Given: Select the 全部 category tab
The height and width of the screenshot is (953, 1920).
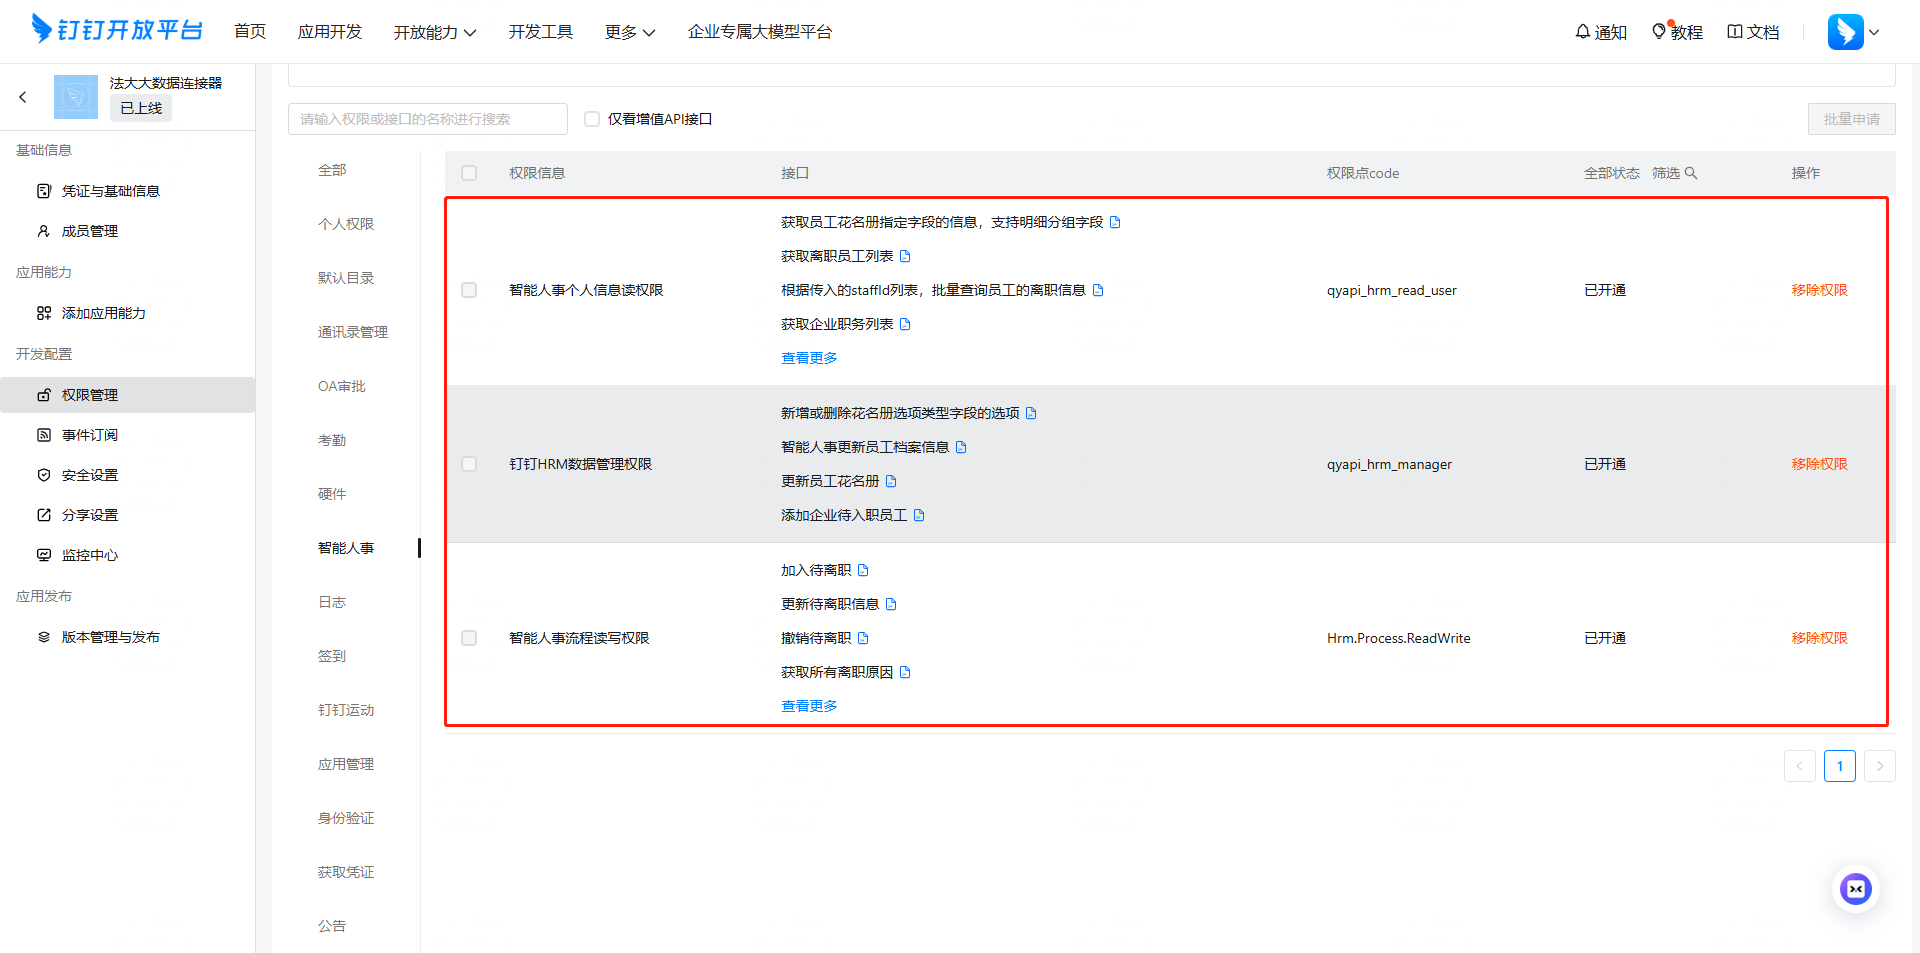Looking at the screenshot, I should (x=332, y=170).
